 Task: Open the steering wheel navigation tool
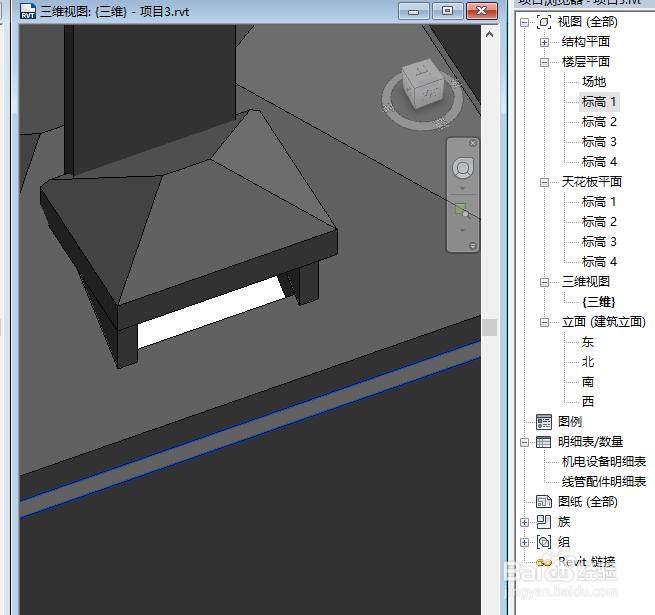click(463, 168)
